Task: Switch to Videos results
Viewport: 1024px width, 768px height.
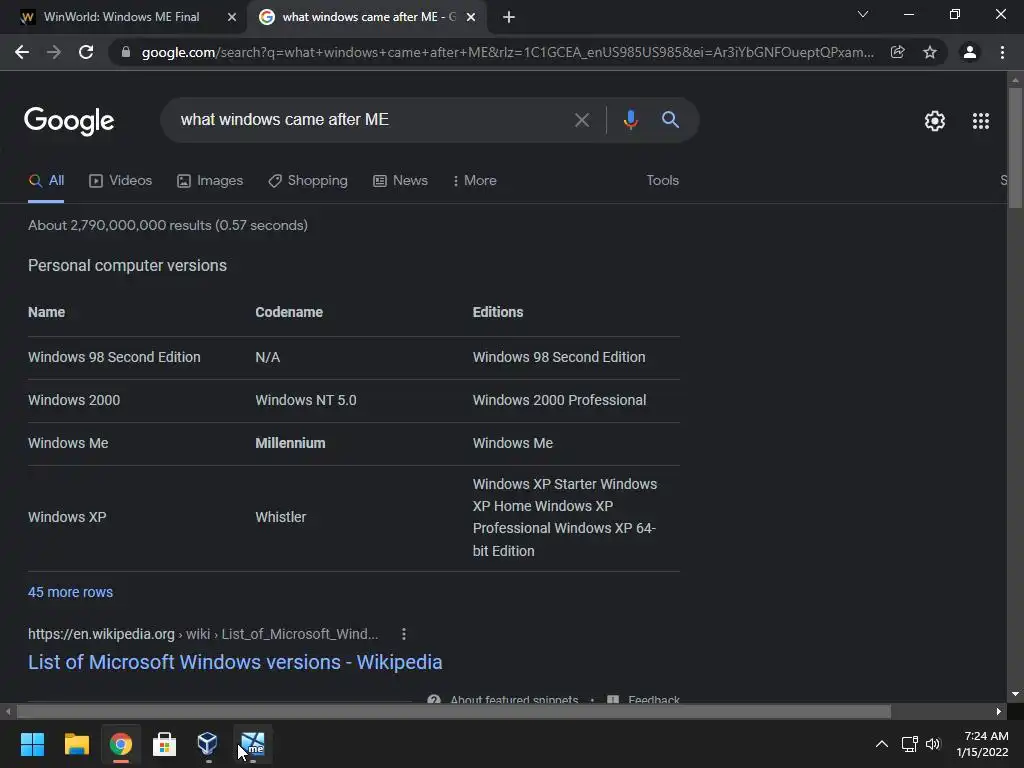Action: pyautogui.click(x=121, y=181)
